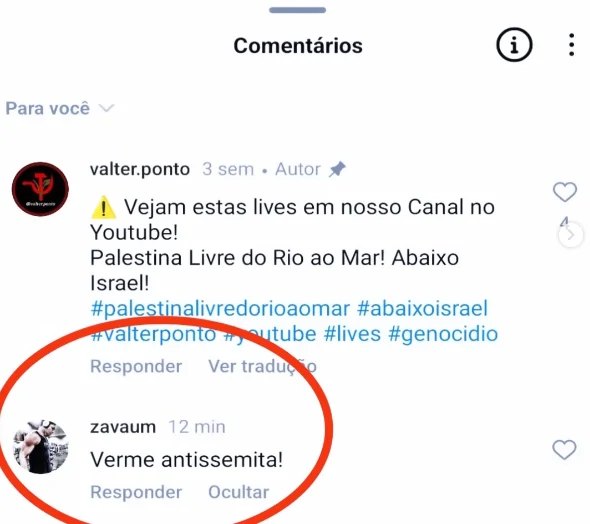The width and height of the screenshot is (590, 524).
Task: Open hashtag #palestinalivredorioaomar
Action: 220,309
